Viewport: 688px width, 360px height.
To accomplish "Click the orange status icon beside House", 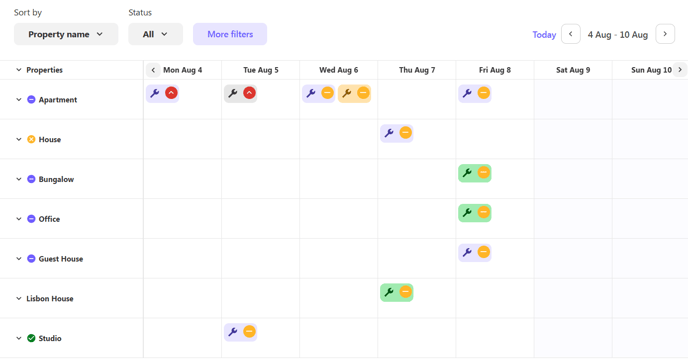I will pos(31,139).
